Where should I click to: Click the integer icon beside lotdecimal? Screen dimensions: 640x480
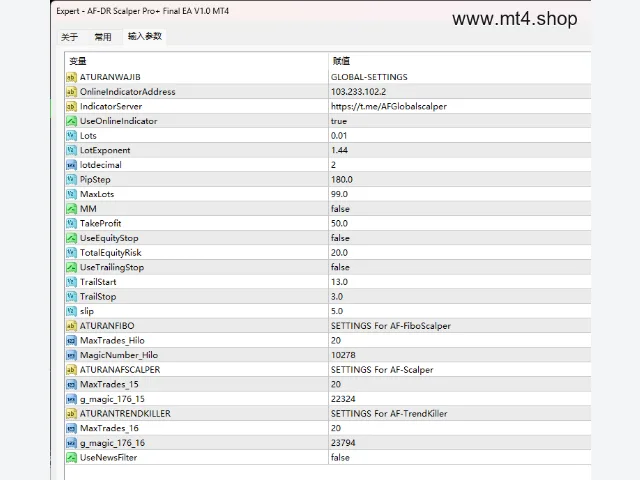tap(71, 165)
